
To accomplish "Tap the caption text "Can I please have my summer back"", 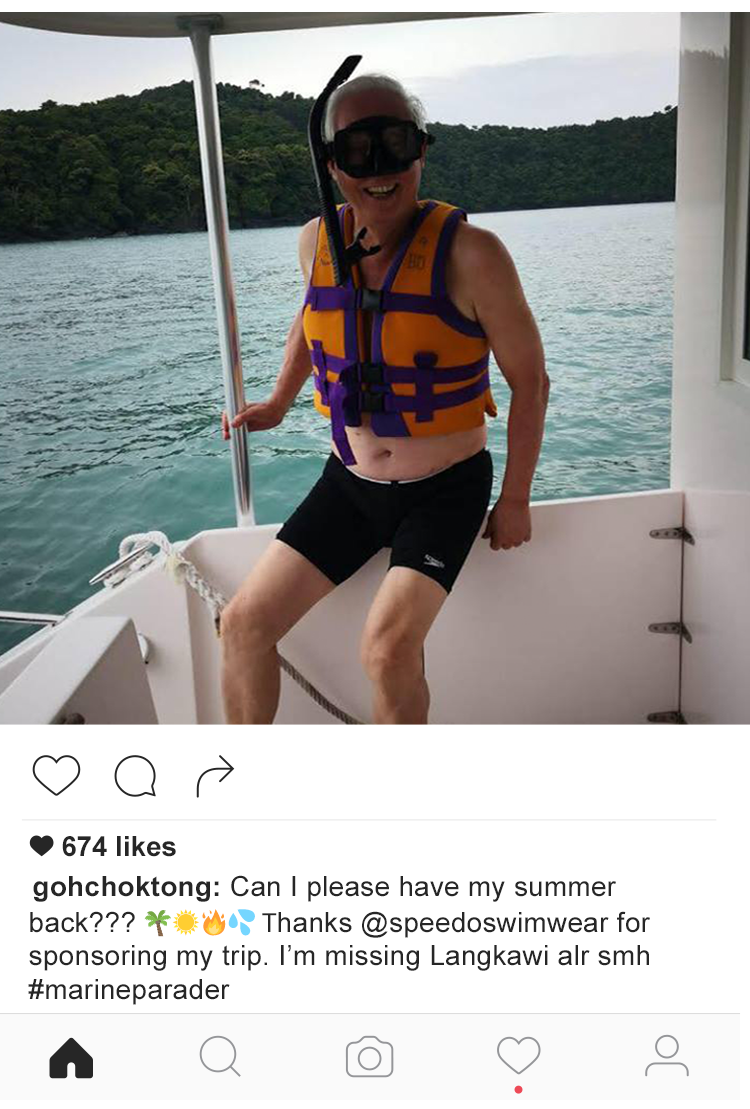I will point(422,888).
